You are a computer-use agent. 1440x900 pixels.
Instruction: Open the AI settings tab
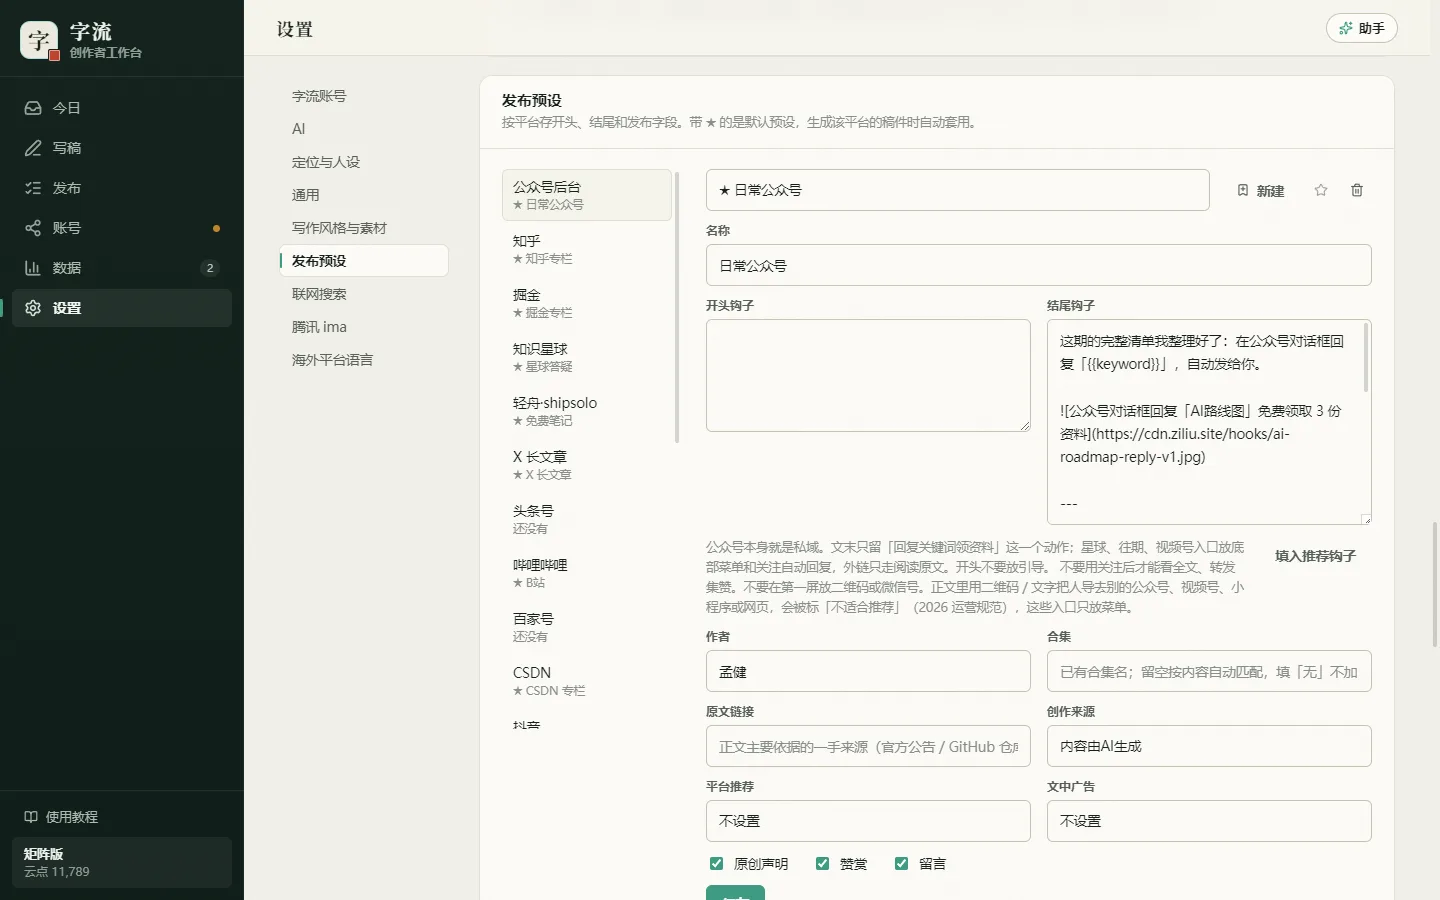pos(364,129)
